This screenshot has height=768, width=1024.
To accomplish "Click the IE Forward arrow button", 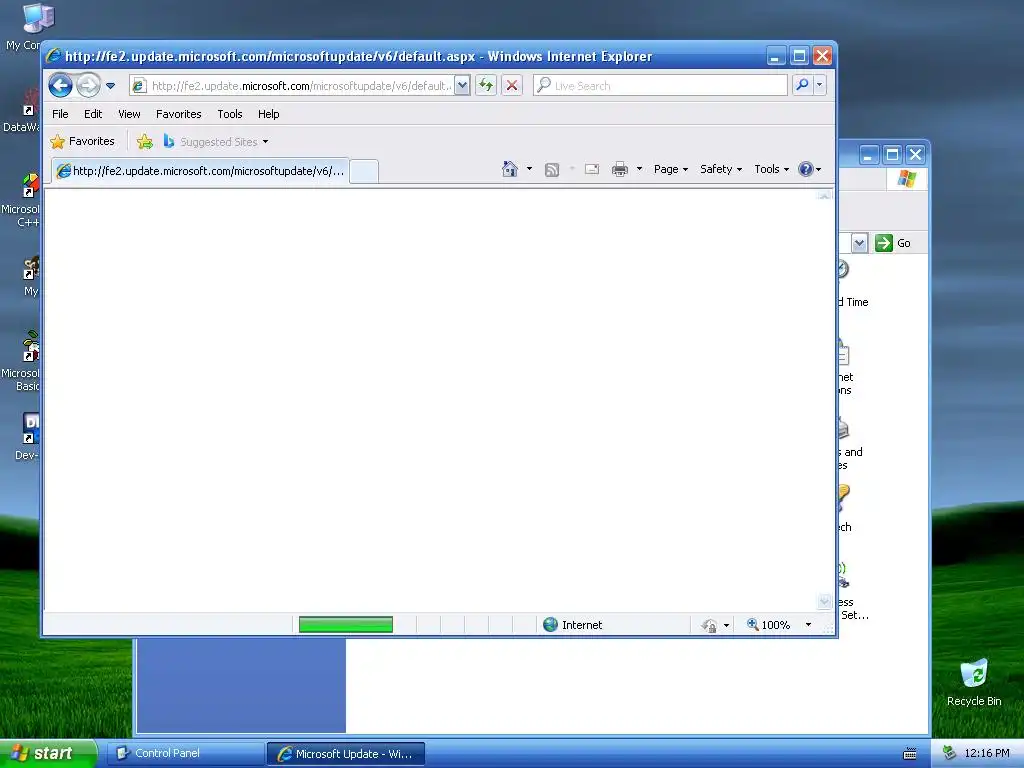I will click(88, 86).
